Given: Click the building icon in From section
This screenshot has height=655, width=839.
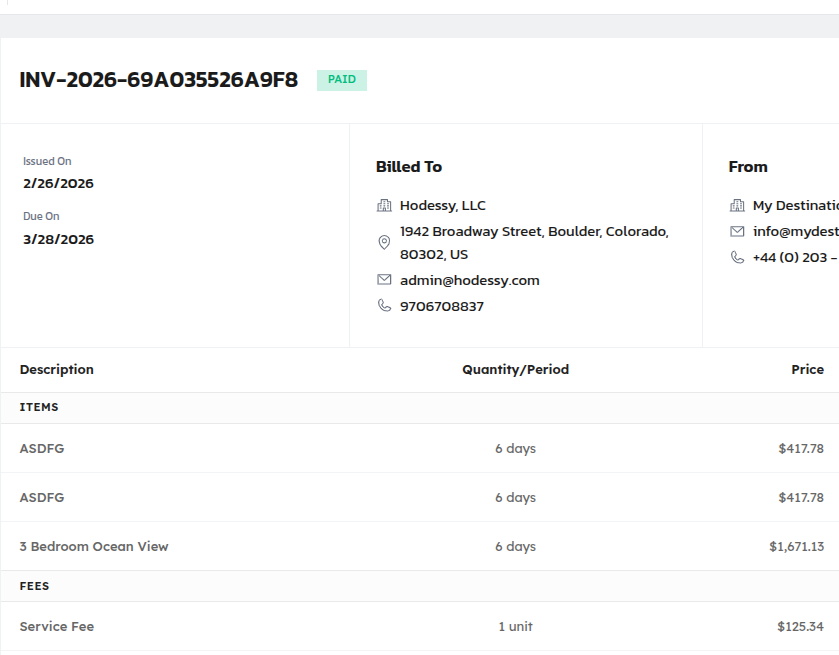Looking at the screenshot, I should [737, 206].
